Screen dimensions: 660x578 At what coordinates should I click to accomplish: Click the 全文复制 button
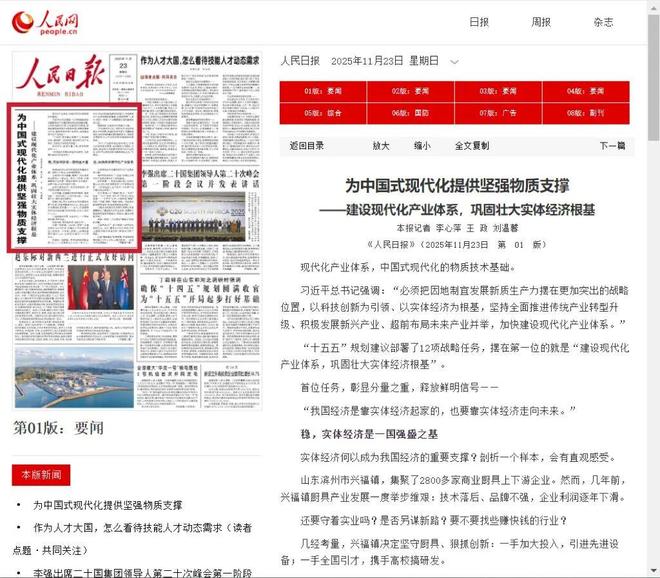[472, 146]
